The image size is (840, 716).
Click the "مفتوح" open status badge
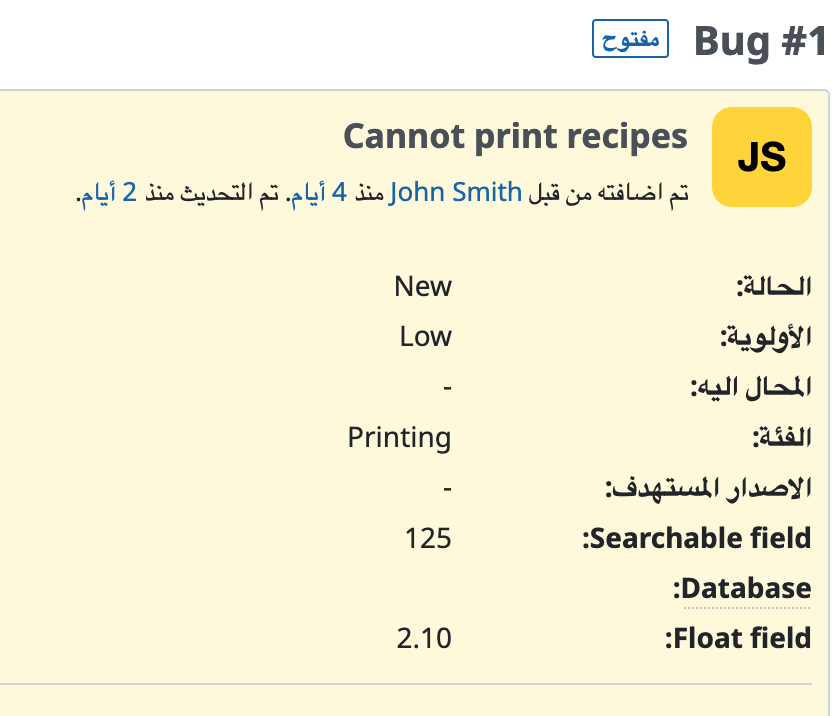coord(630,41)
